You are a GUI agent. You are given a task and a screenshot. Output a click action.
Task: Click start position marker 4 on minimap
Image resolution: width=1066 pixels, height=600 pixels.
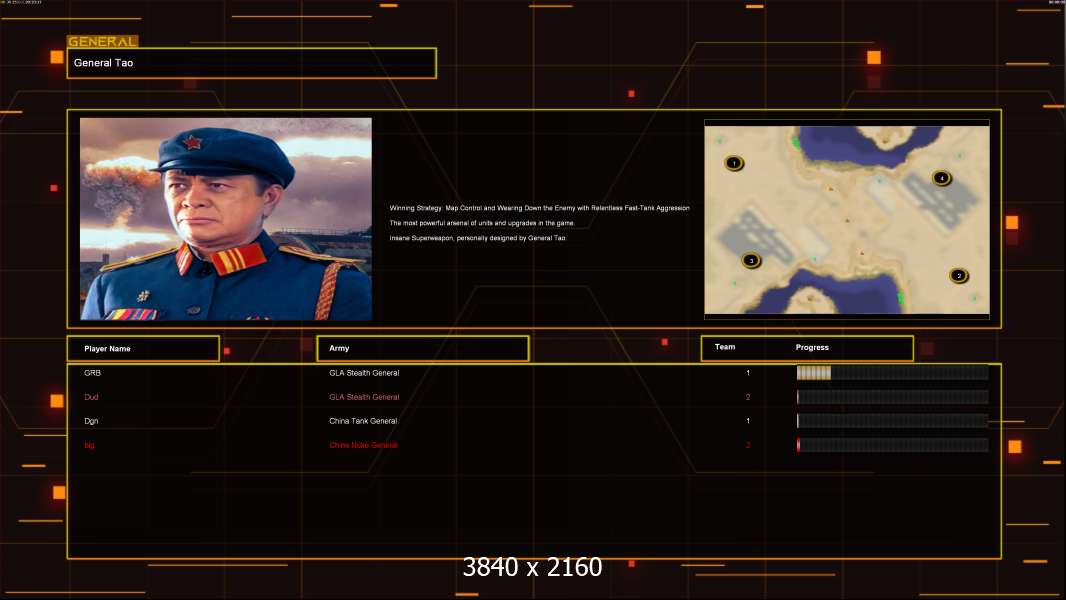point(942,178)
